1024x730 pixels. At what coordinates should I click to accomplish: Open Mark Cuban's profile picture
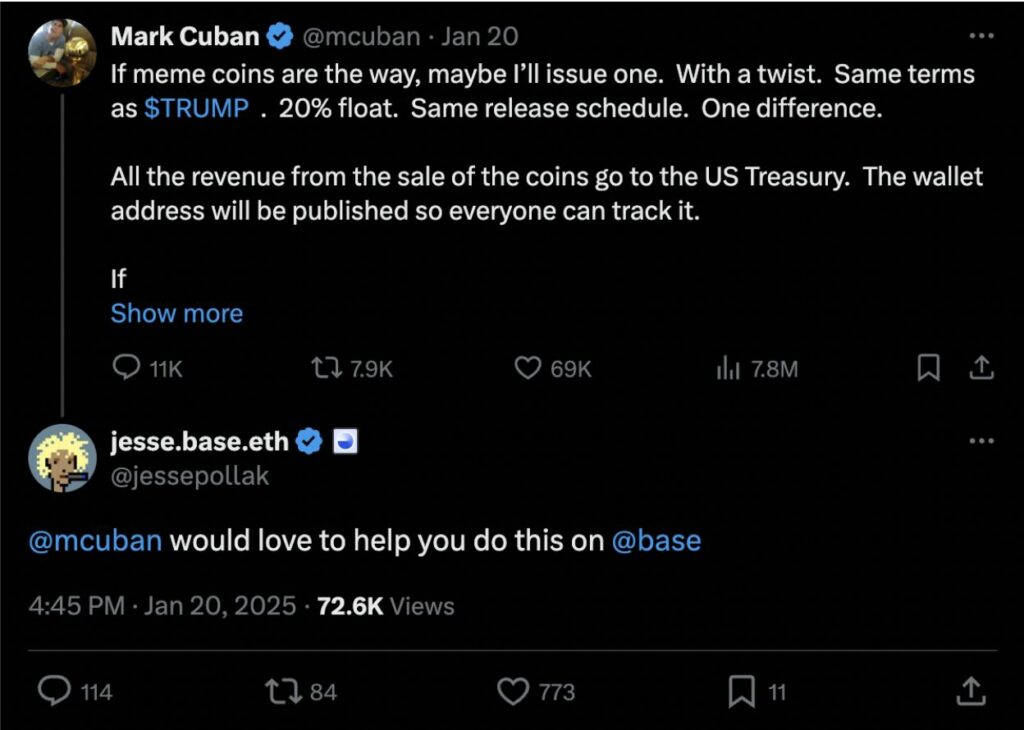[62, 53]
